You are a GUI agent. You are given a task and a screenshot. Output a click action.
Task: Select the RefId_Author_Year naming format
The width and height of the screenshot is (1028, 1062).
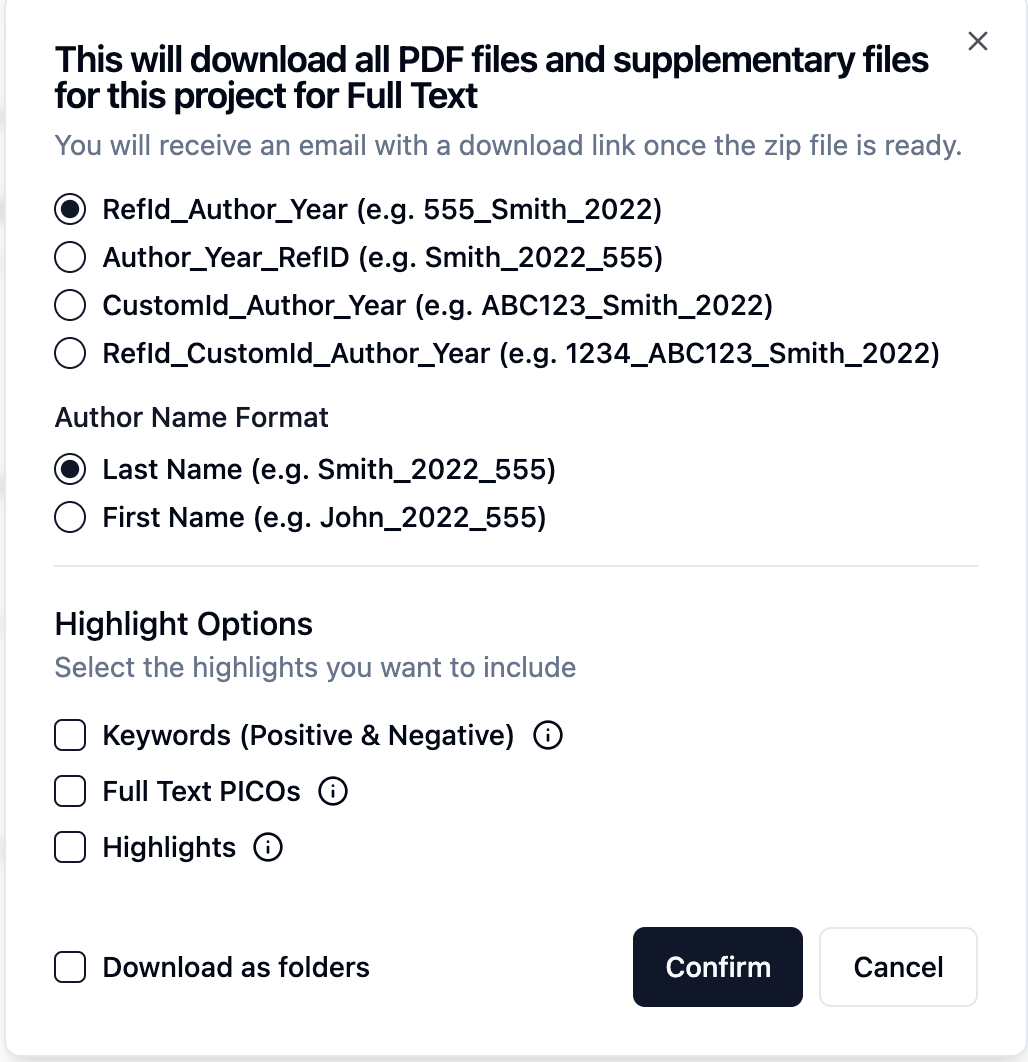70,210
